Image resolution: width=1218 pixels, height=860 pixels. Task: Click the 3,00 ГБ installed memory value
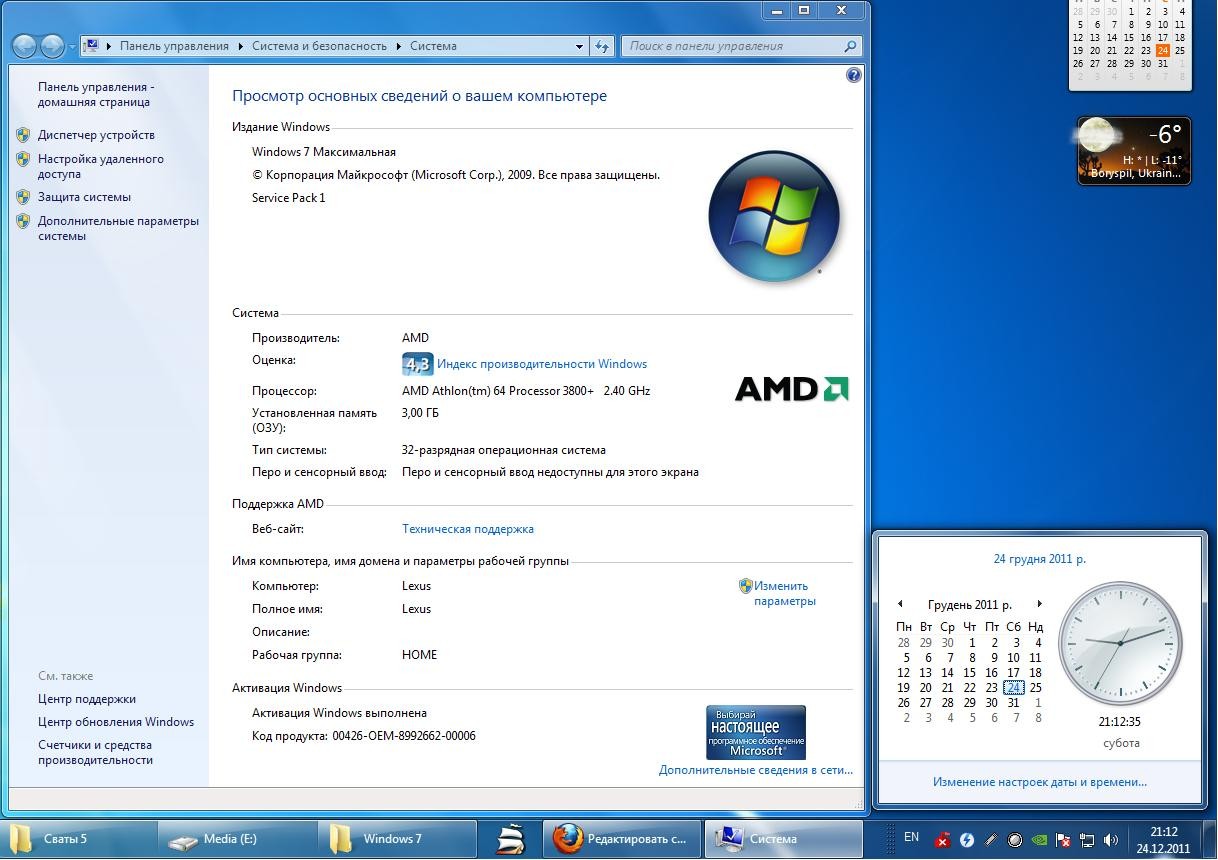[x=420, y=413]
